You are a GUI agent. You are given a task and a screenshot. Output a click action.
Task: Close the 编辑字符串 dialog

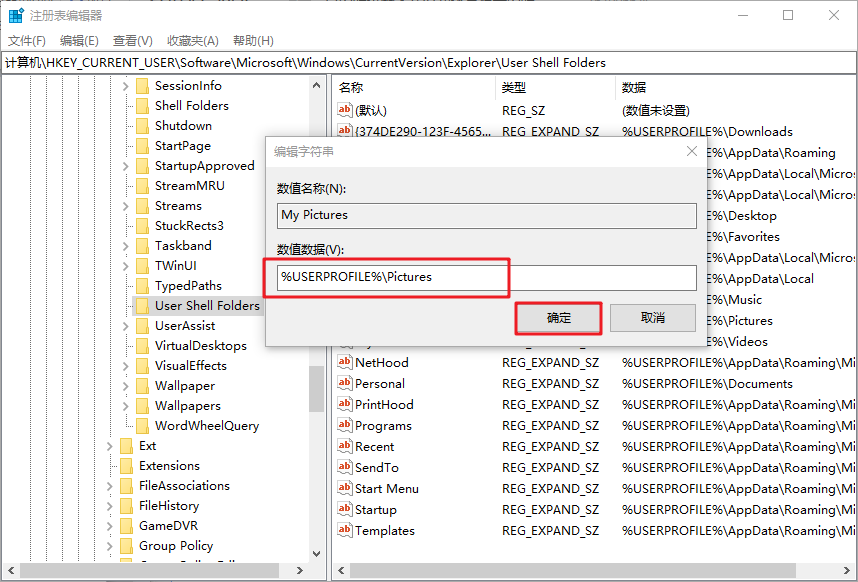pyautogui.click(x=691, y=151)
